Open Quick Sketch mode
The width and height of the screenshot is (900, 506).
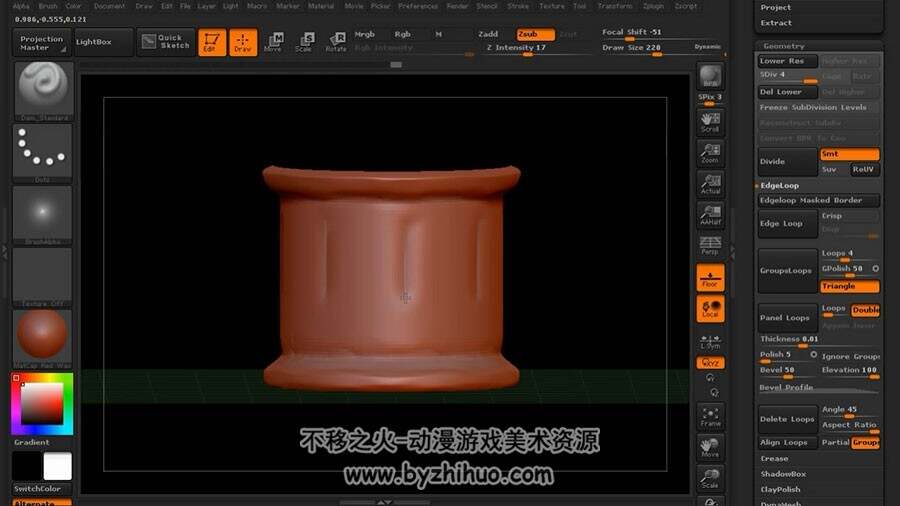(166, 41)
